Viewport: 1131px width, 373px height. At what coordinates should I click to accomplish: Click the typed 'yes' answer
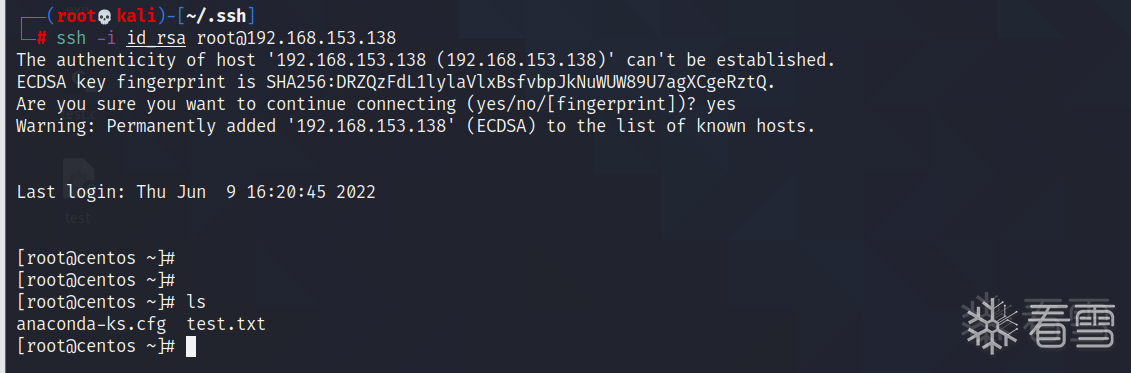click(721, 105)
